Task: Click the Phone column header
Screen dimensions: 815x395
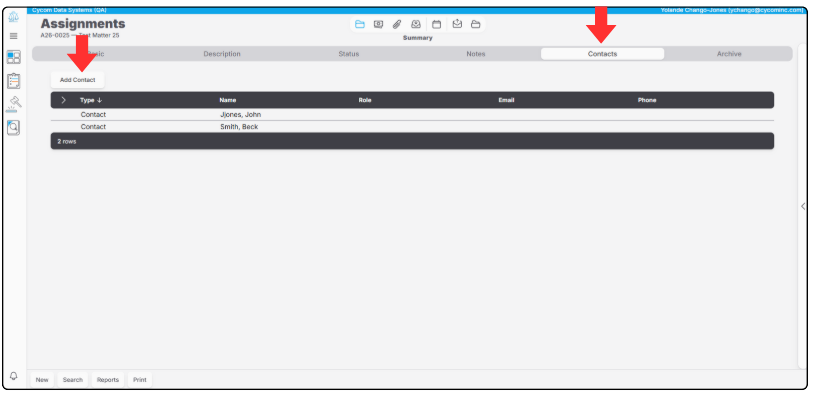Action: pos(647,100)
